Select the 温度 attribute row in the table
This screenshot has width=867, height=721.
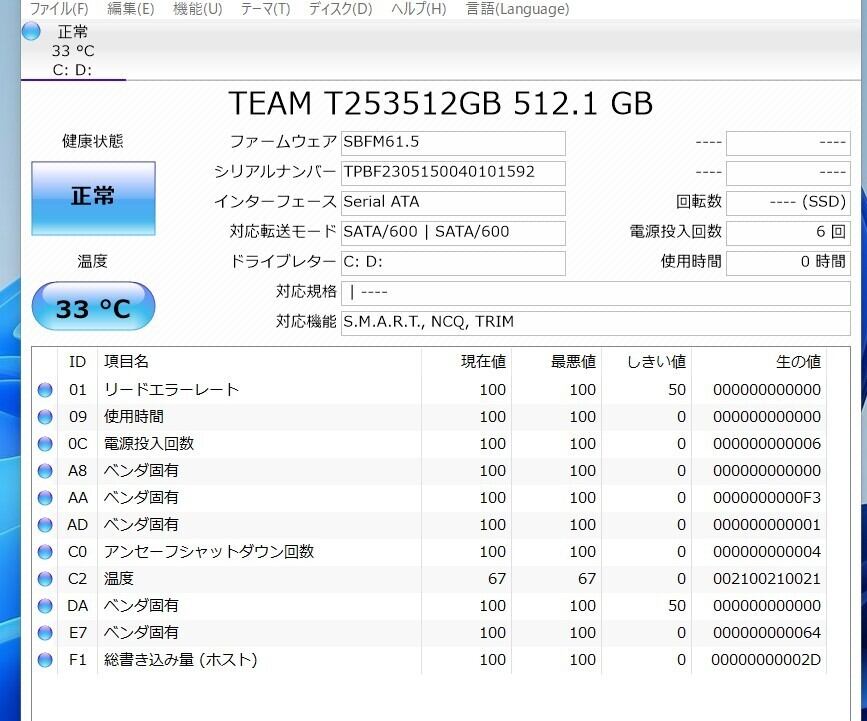[429, 579]
